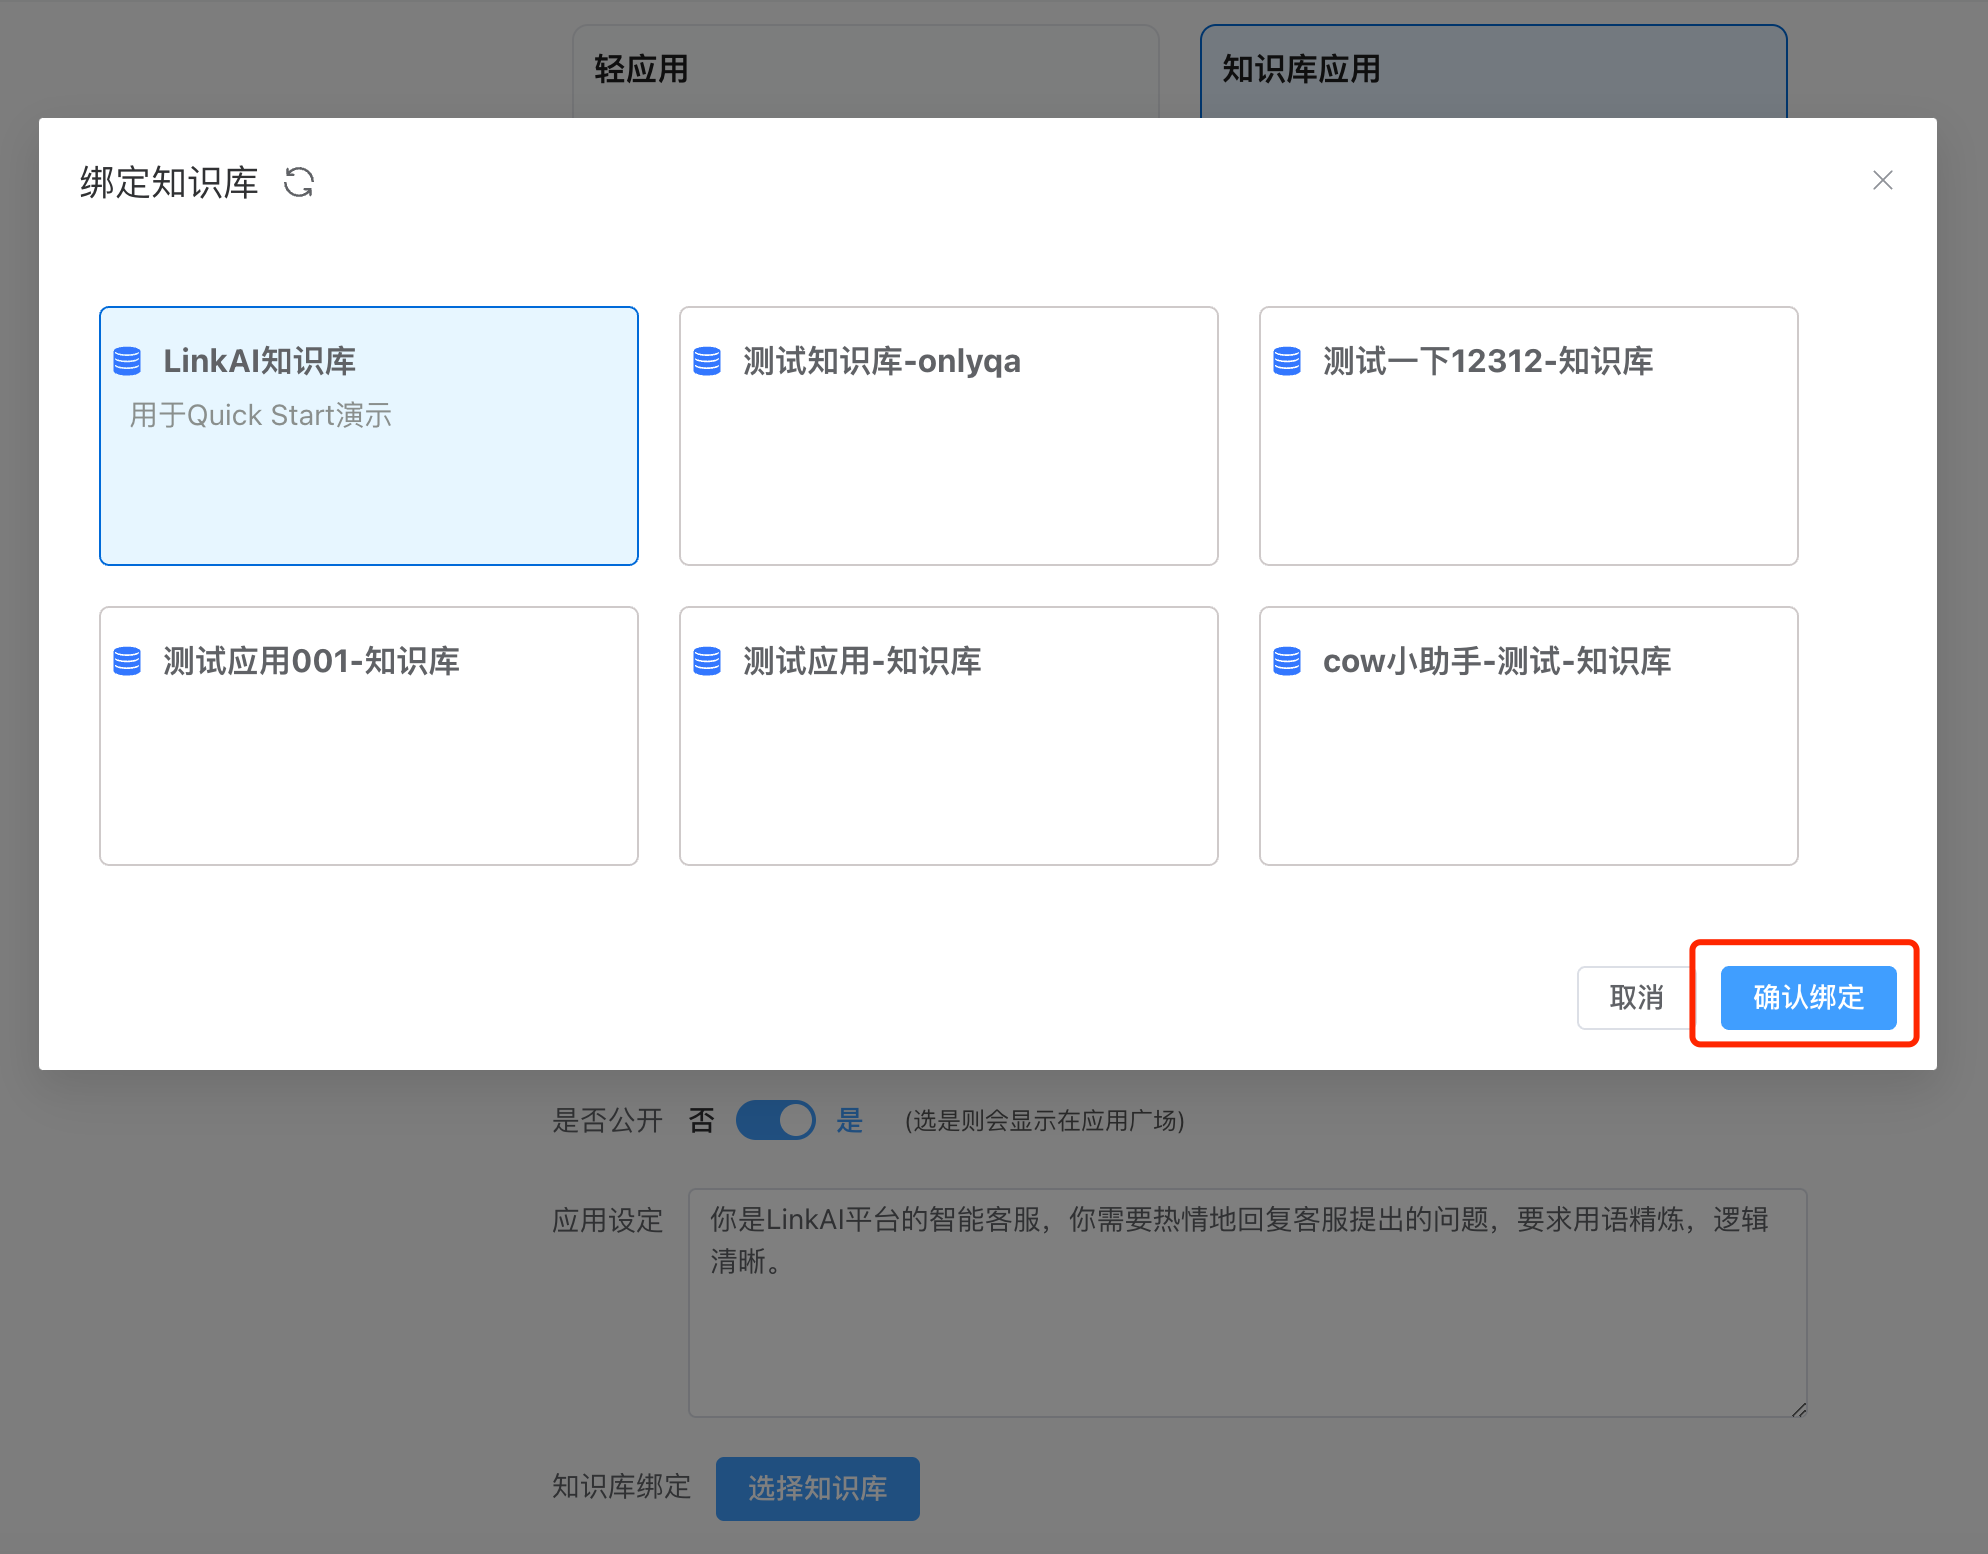The height and width of the screenshot is (1554, 1988).
Task: Select the 知识库应用 tab card behind dialog
Action: click(x=1494, y=70)
